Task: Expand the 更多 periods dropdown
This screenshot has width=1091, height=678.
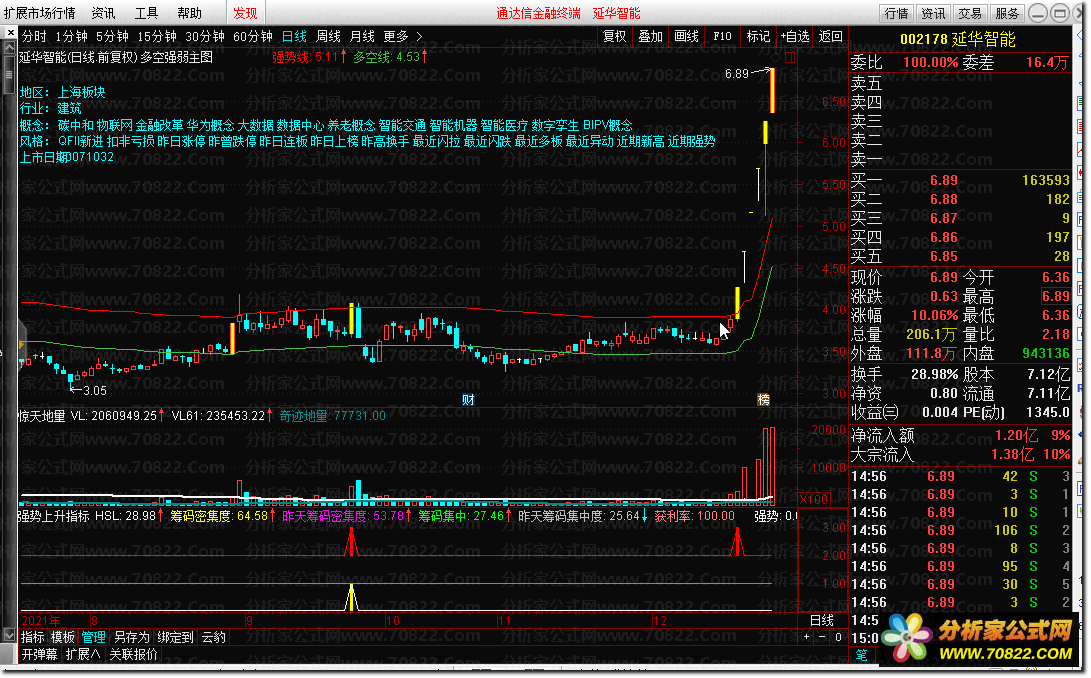Action: coord(402,36)
